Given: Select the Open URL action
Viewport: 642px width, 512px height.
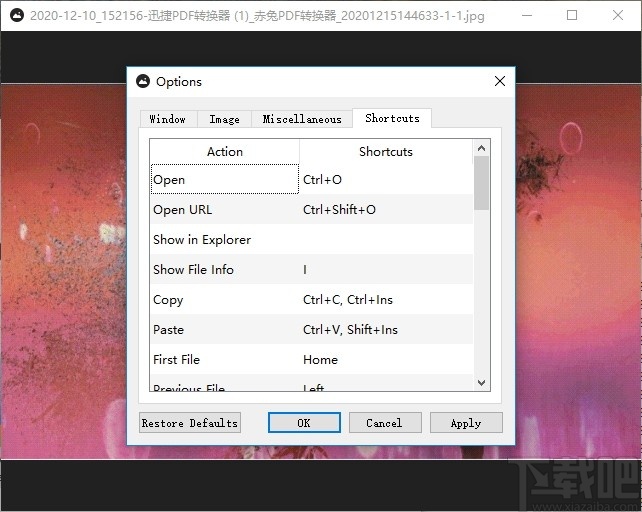Looking at the screenshot, I should coord(225,209).
